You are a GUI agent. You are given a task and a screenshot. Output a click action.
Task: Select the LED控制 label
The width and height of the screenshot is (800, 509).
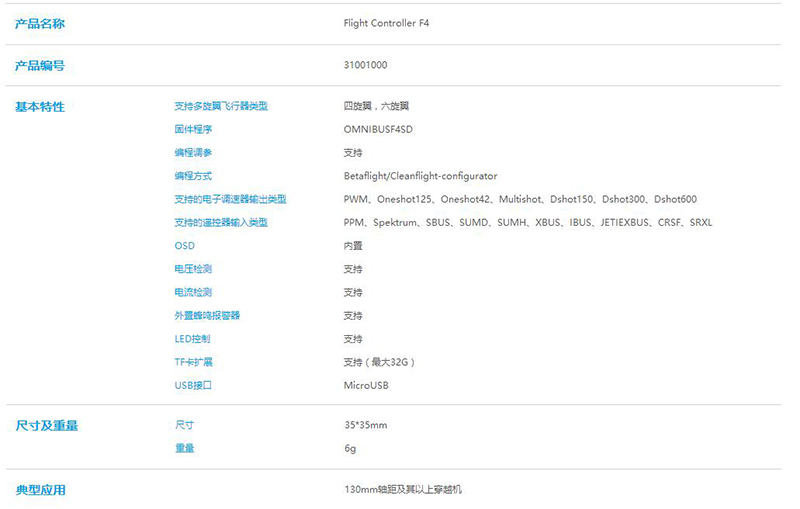tap(192, 339)
